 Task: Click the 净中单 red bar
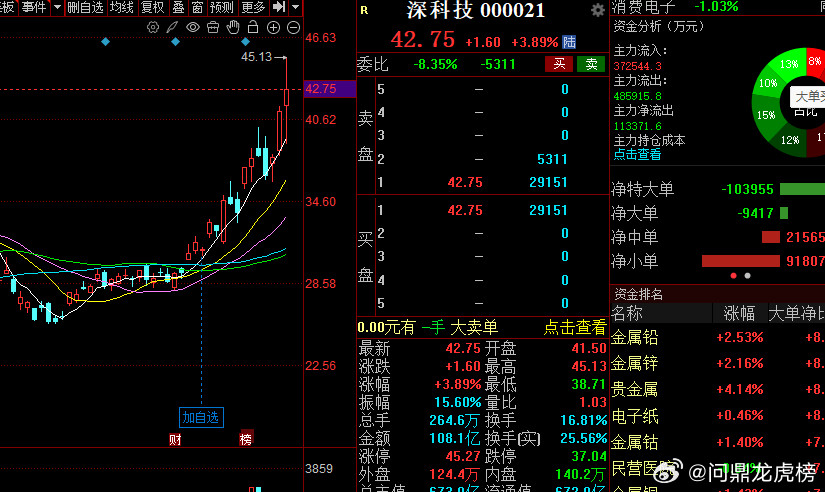[x=770, y=237]
